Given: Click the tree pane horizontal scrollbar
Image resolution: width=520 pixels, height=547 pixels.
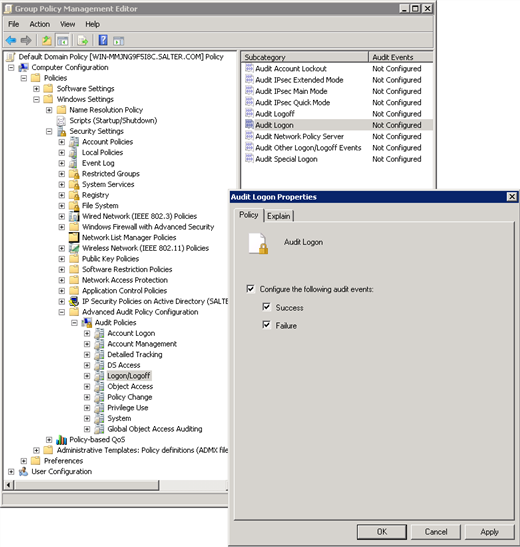Looking at the screenshot, I should [x=116, y=485].
